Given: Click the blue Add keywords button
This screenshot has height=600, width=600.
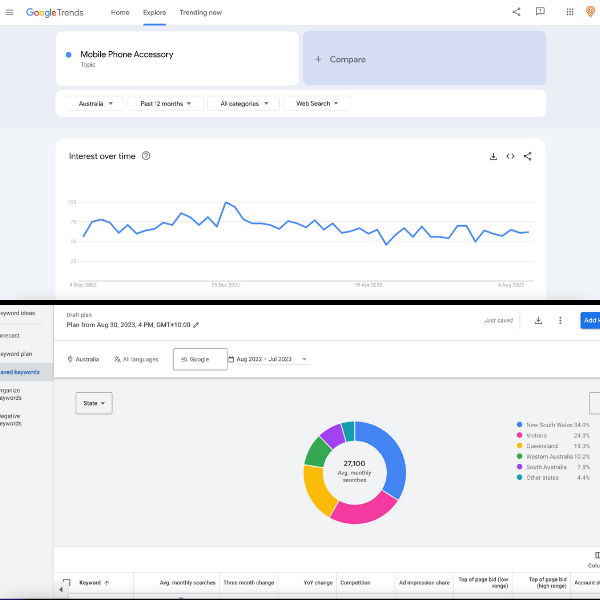Looking at the screenshot, I should 590,320.
